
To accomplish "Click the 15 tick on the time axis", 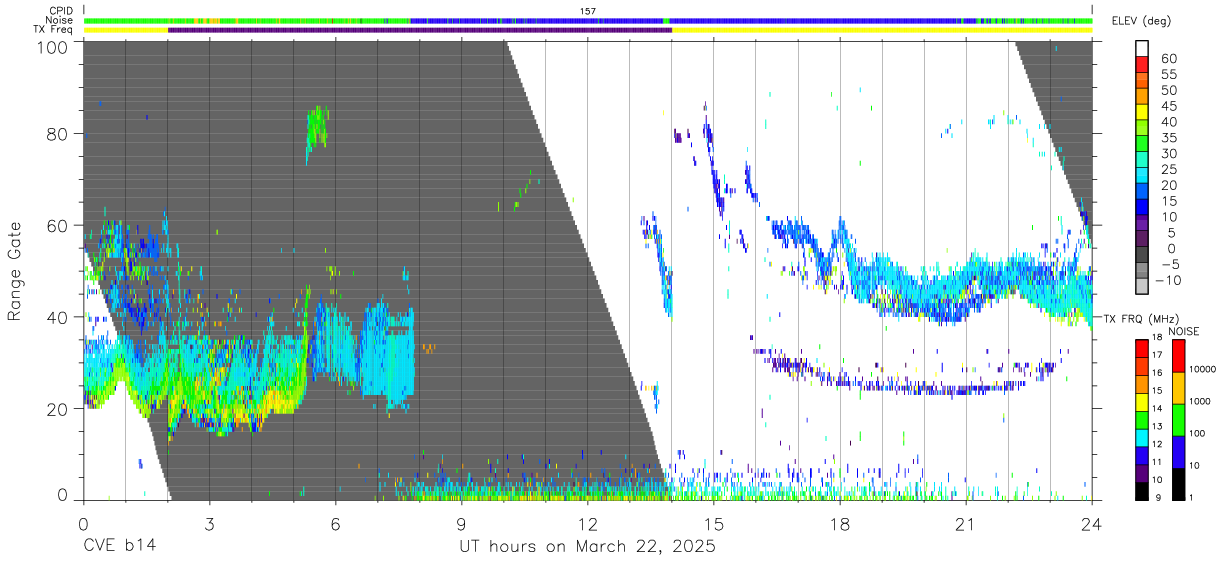I will tap(713, 524).
